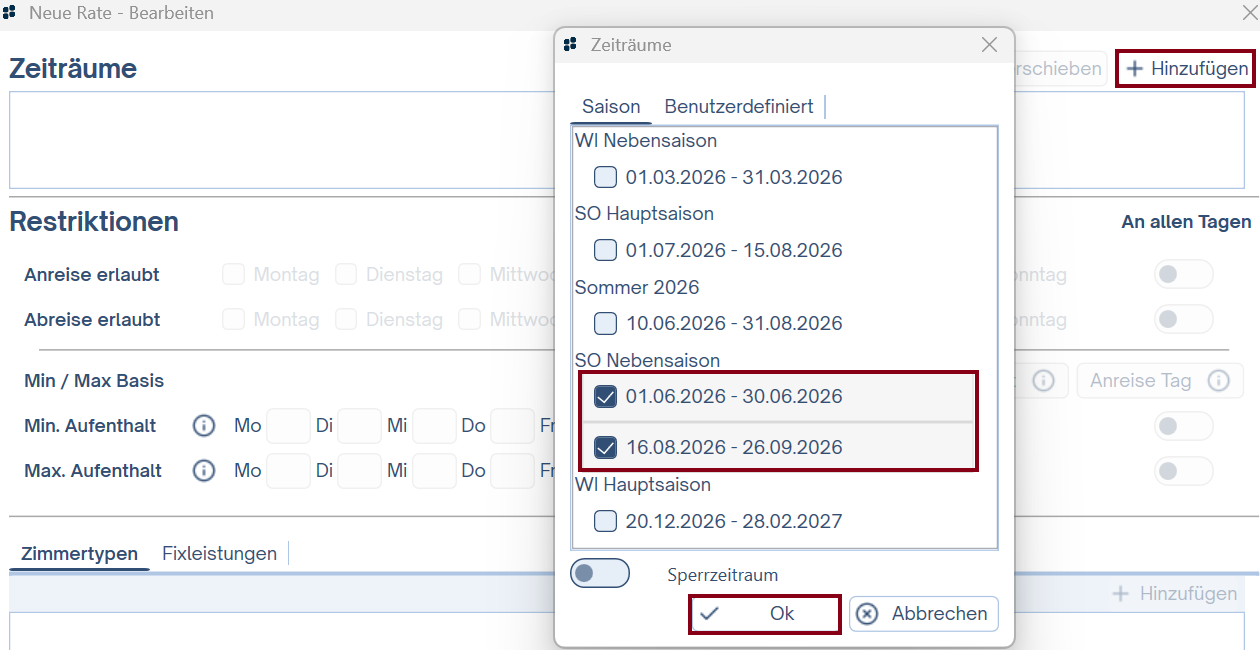Toggle Anreise erlaubt for all days
Viewport: 1260px width, 650px height.
click(x=1183, y=275)
